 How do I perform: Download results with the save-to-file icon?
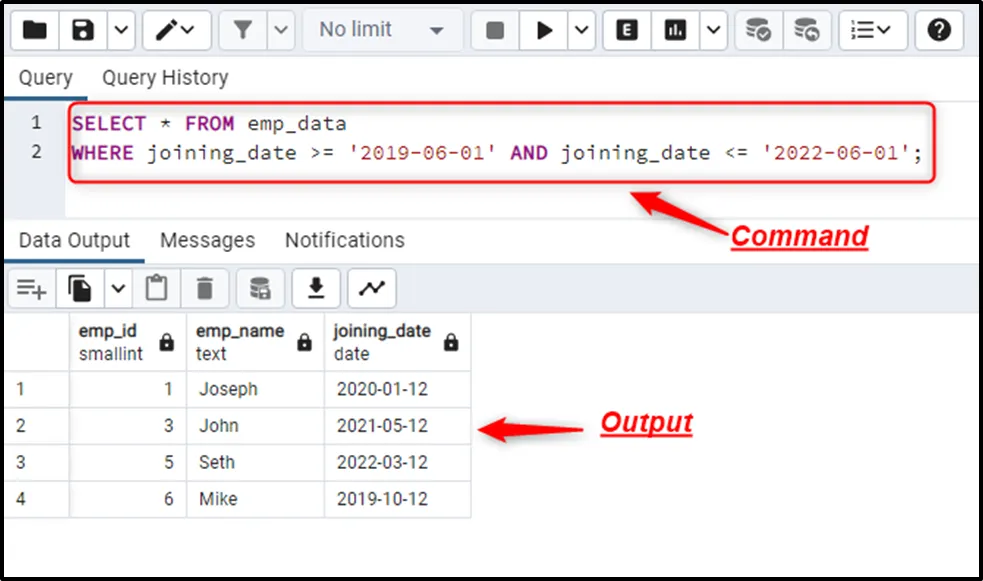click(x=316, y=288)
